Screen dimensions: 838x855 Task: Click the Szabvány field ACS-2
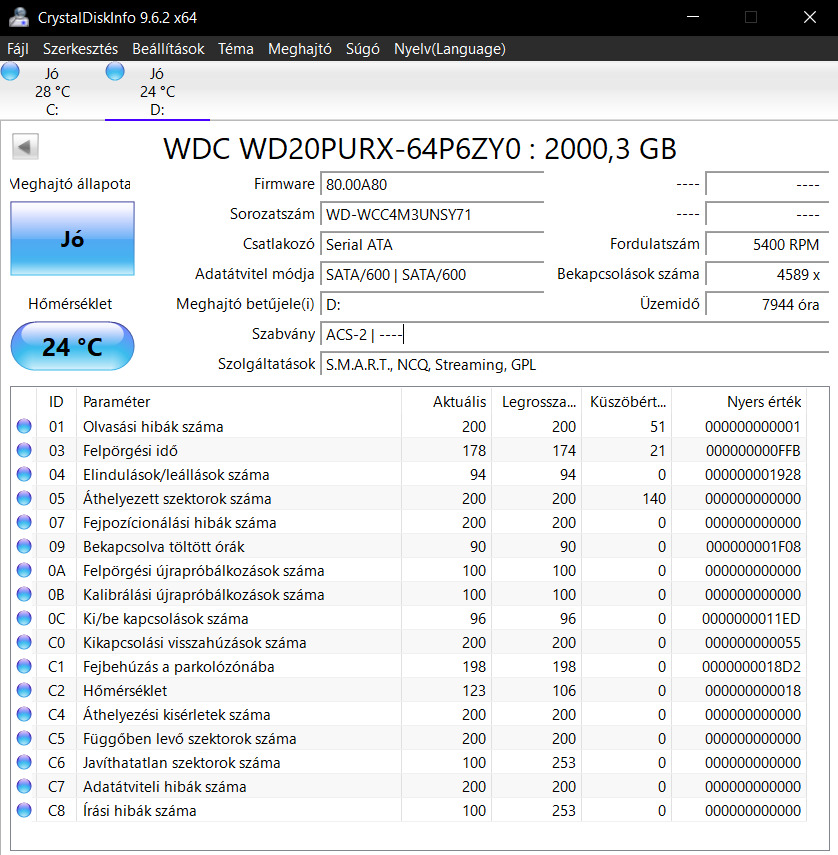tap(575, 334)
